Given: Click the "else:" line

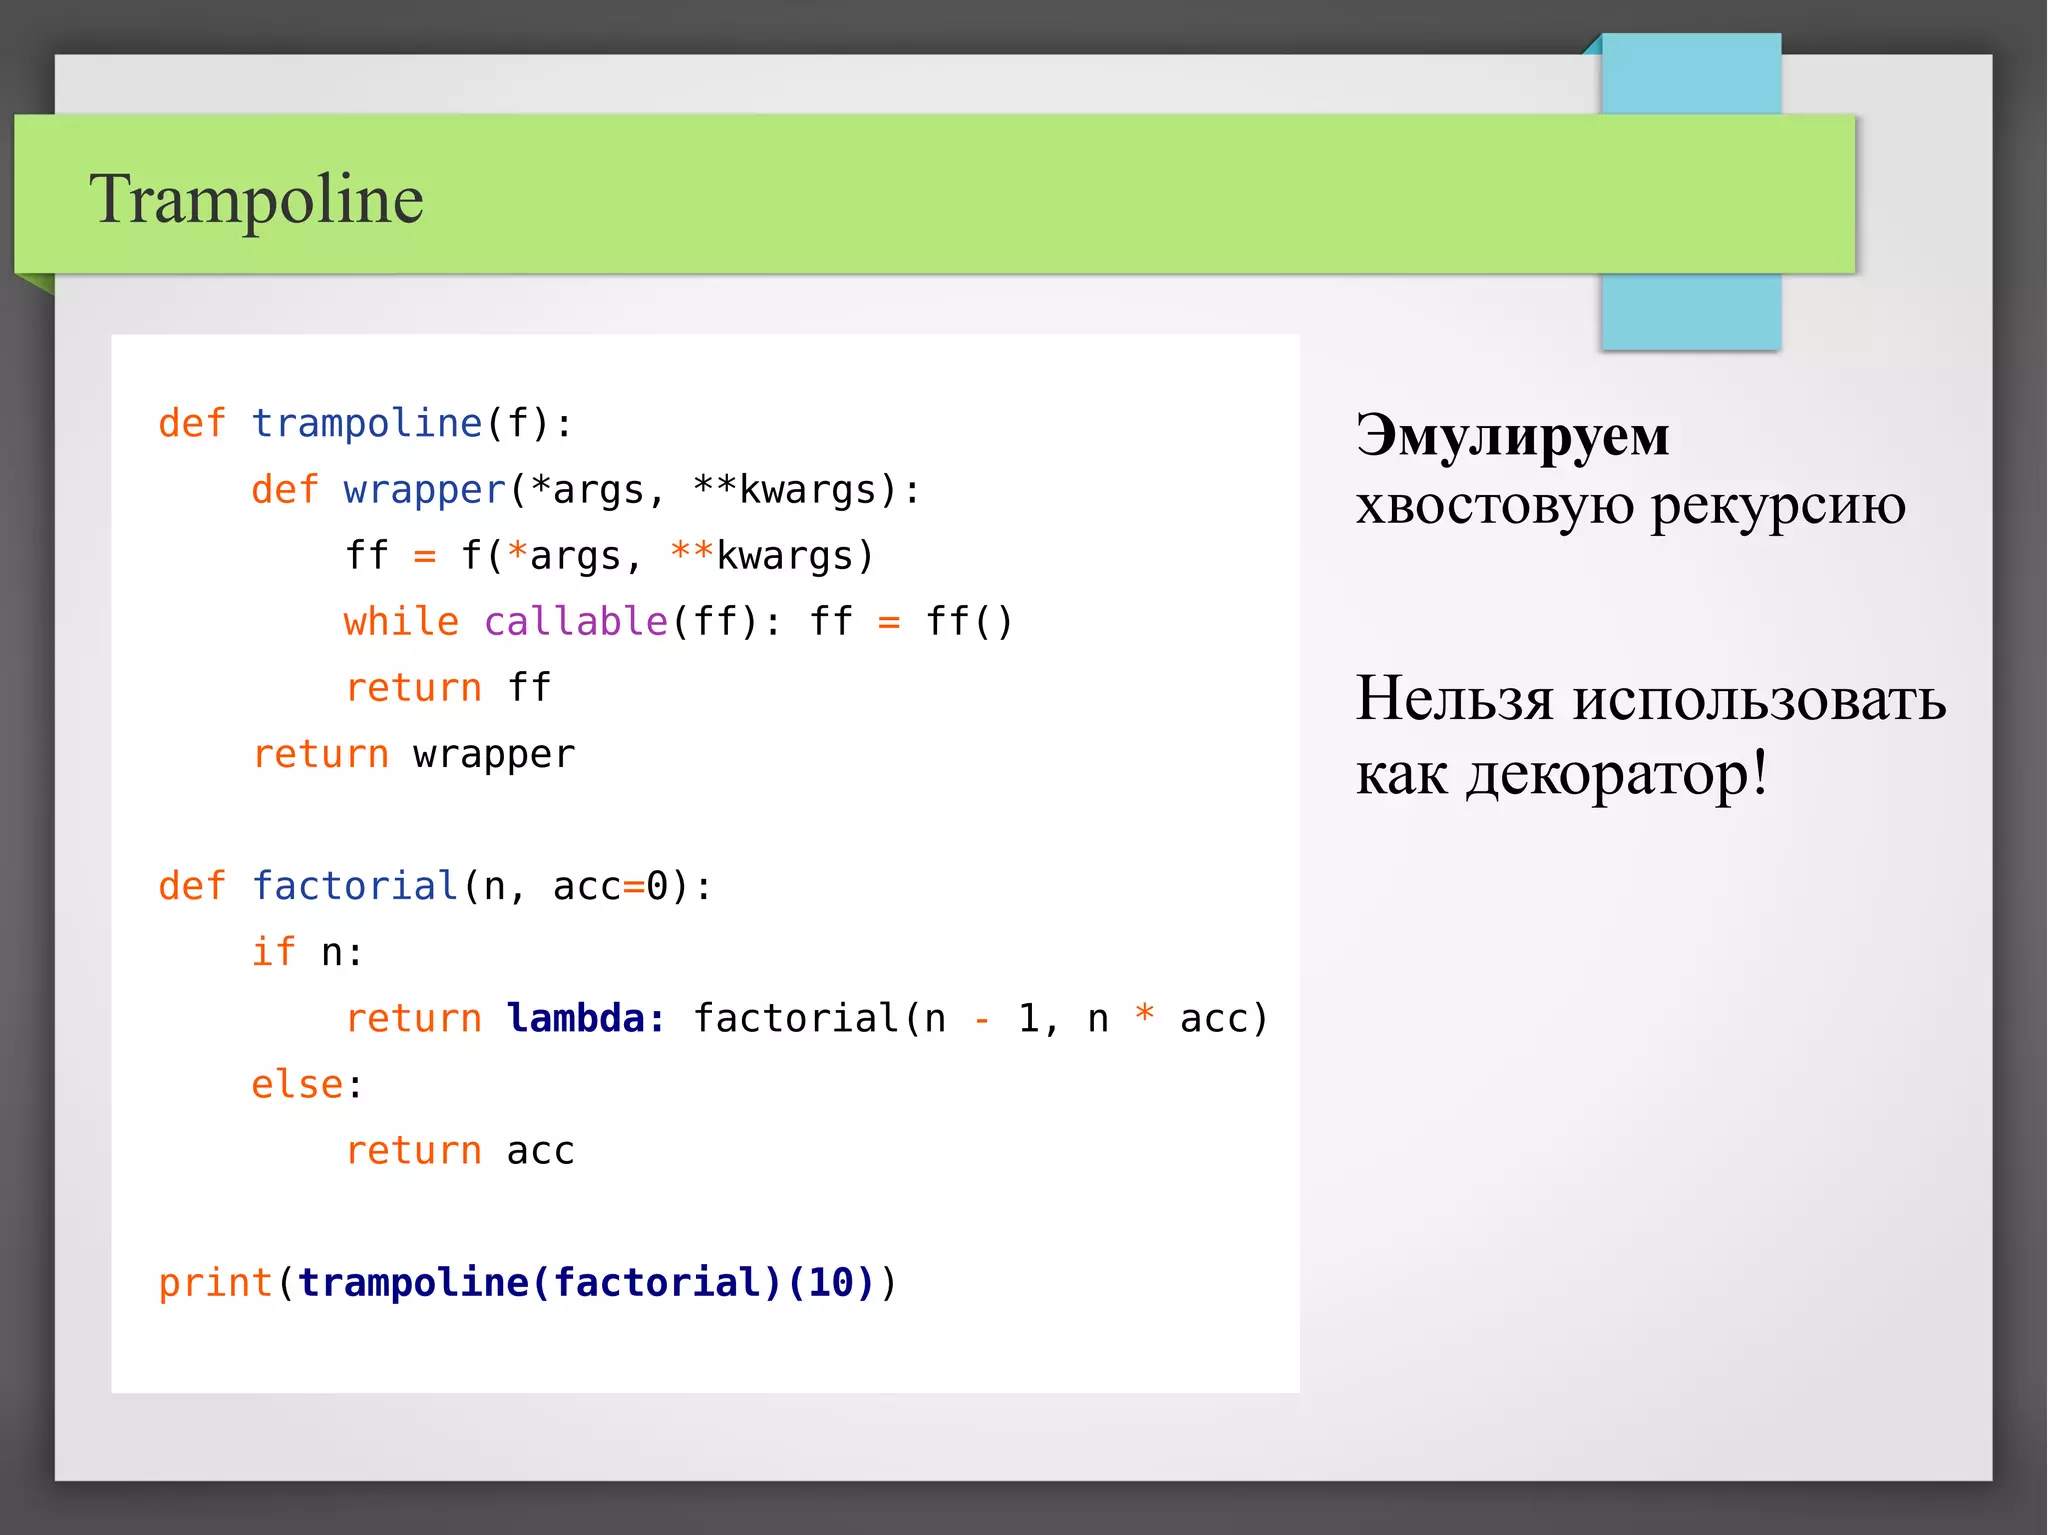Looking at the screenshot, I should tap(307, 1084).
